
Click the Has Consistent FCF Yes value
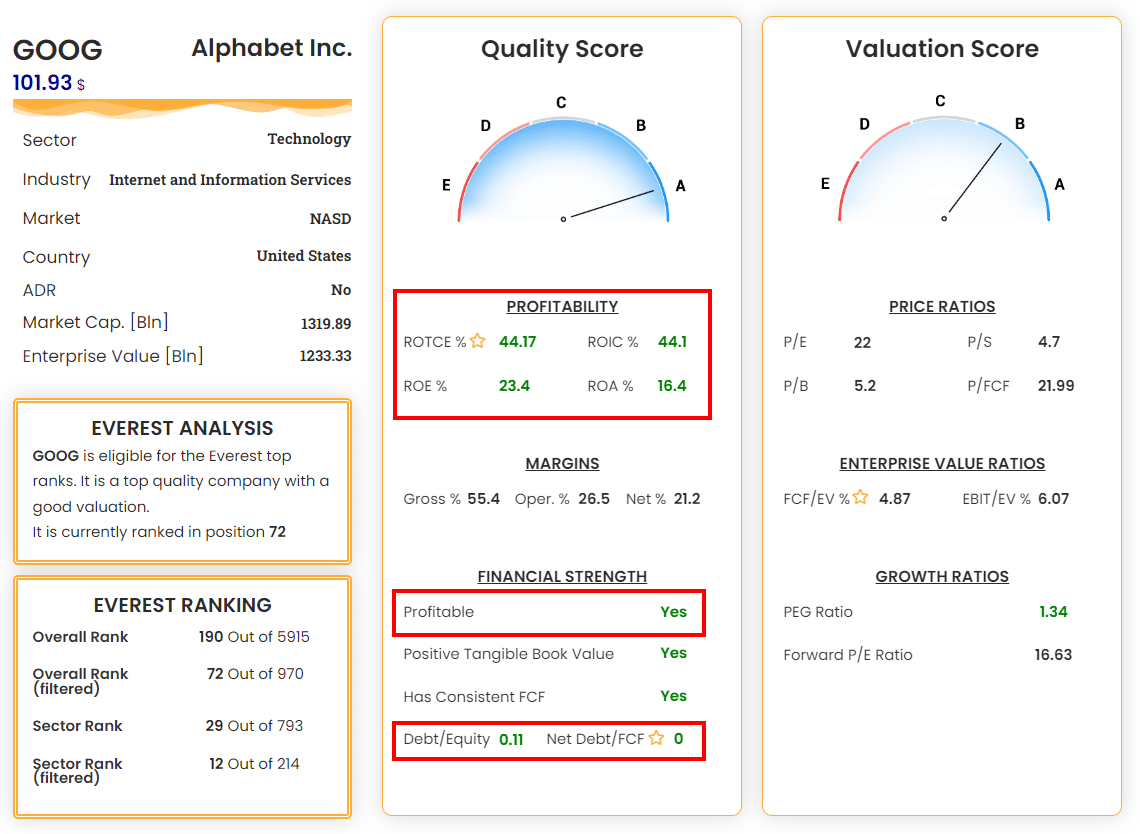673,696
